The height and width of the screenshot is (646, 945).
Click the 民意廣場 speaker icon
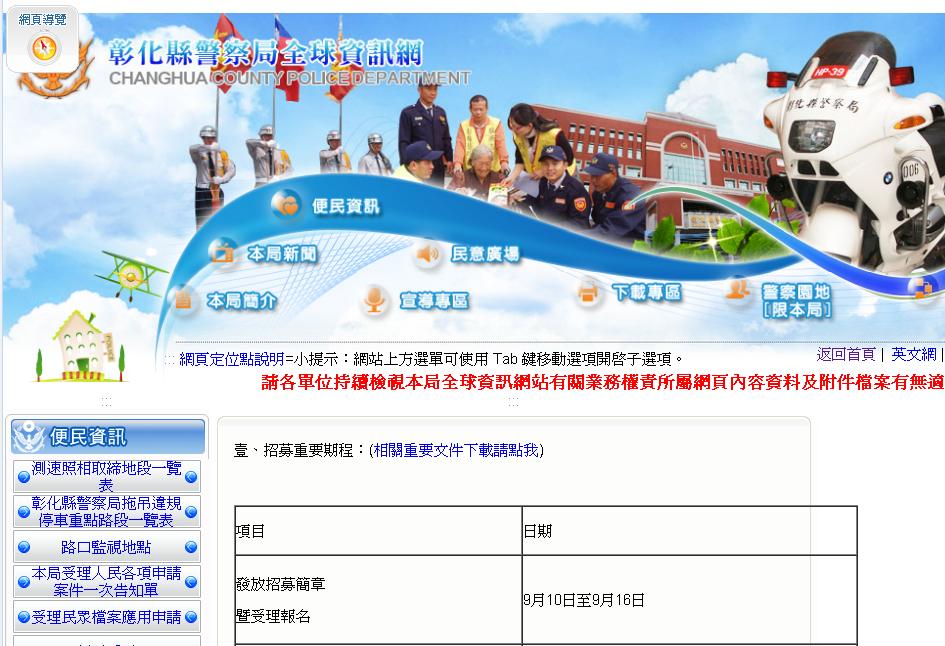428,254
